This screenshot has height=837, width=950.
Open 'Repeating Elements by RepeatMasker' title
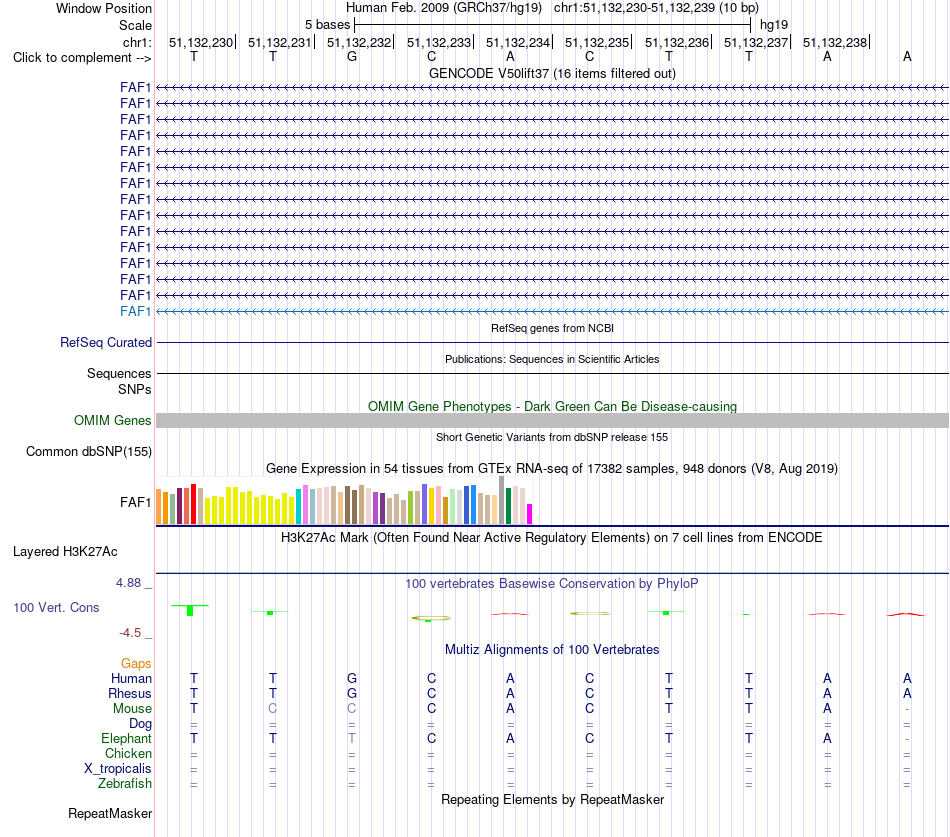(x=552, y=799)
